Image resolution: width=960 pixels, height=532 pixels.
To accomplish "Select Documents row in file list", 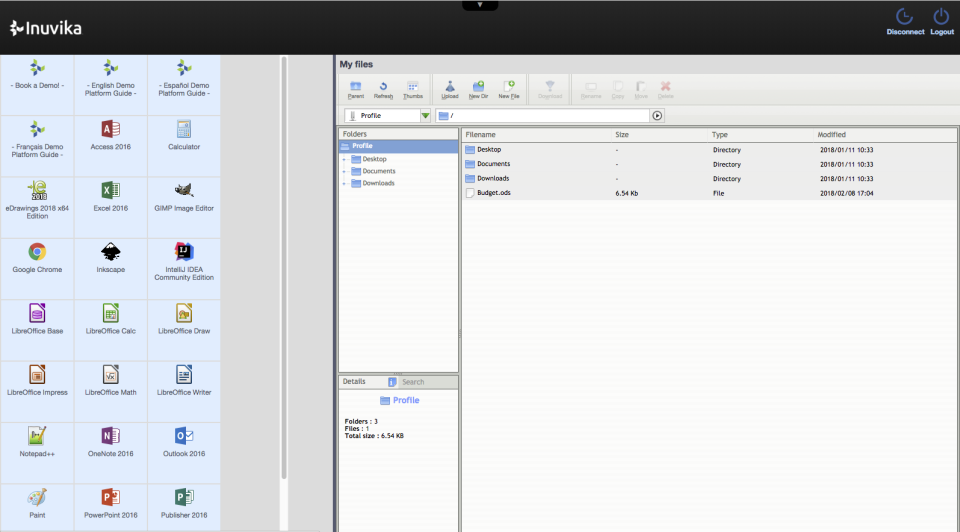I will pos(709,164).
